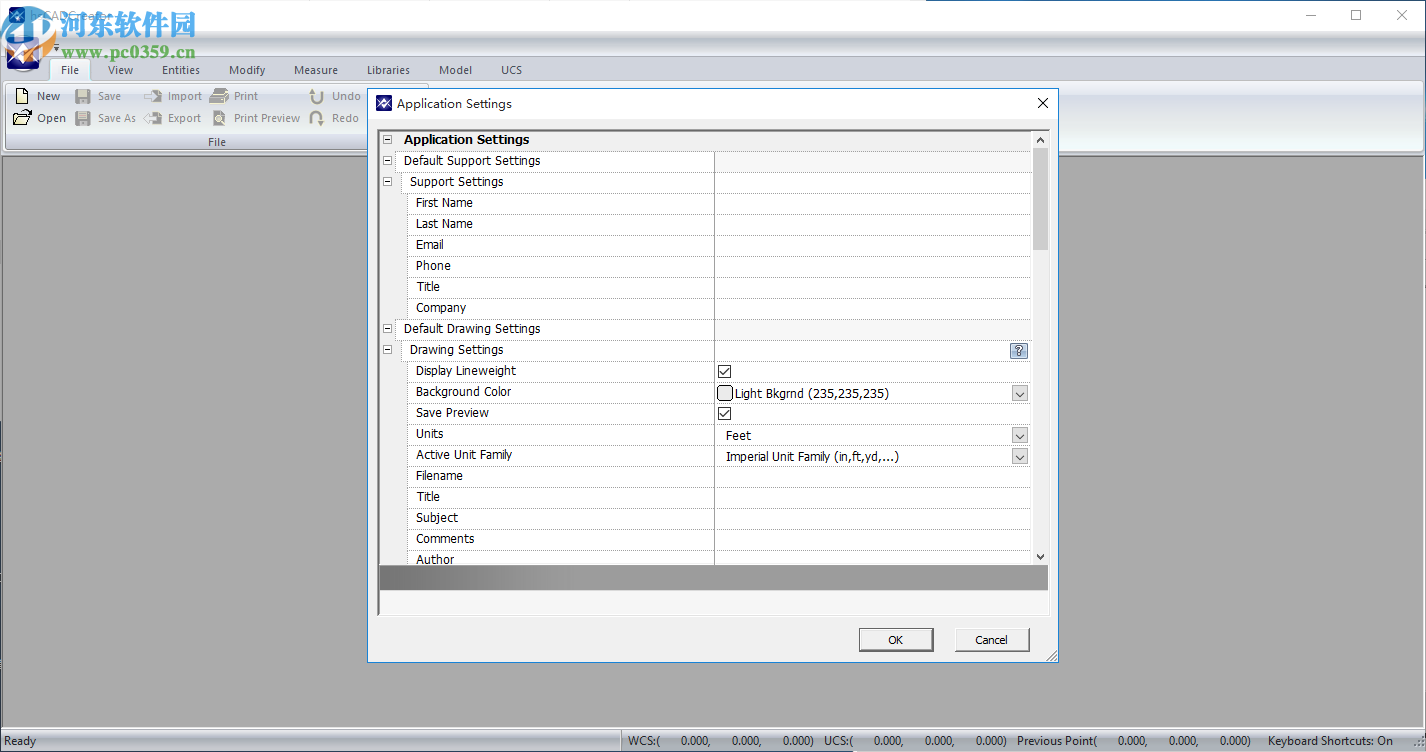Click the First Name value field
Viewport: 1426px width, 752px height.
(x=872, y=203)
